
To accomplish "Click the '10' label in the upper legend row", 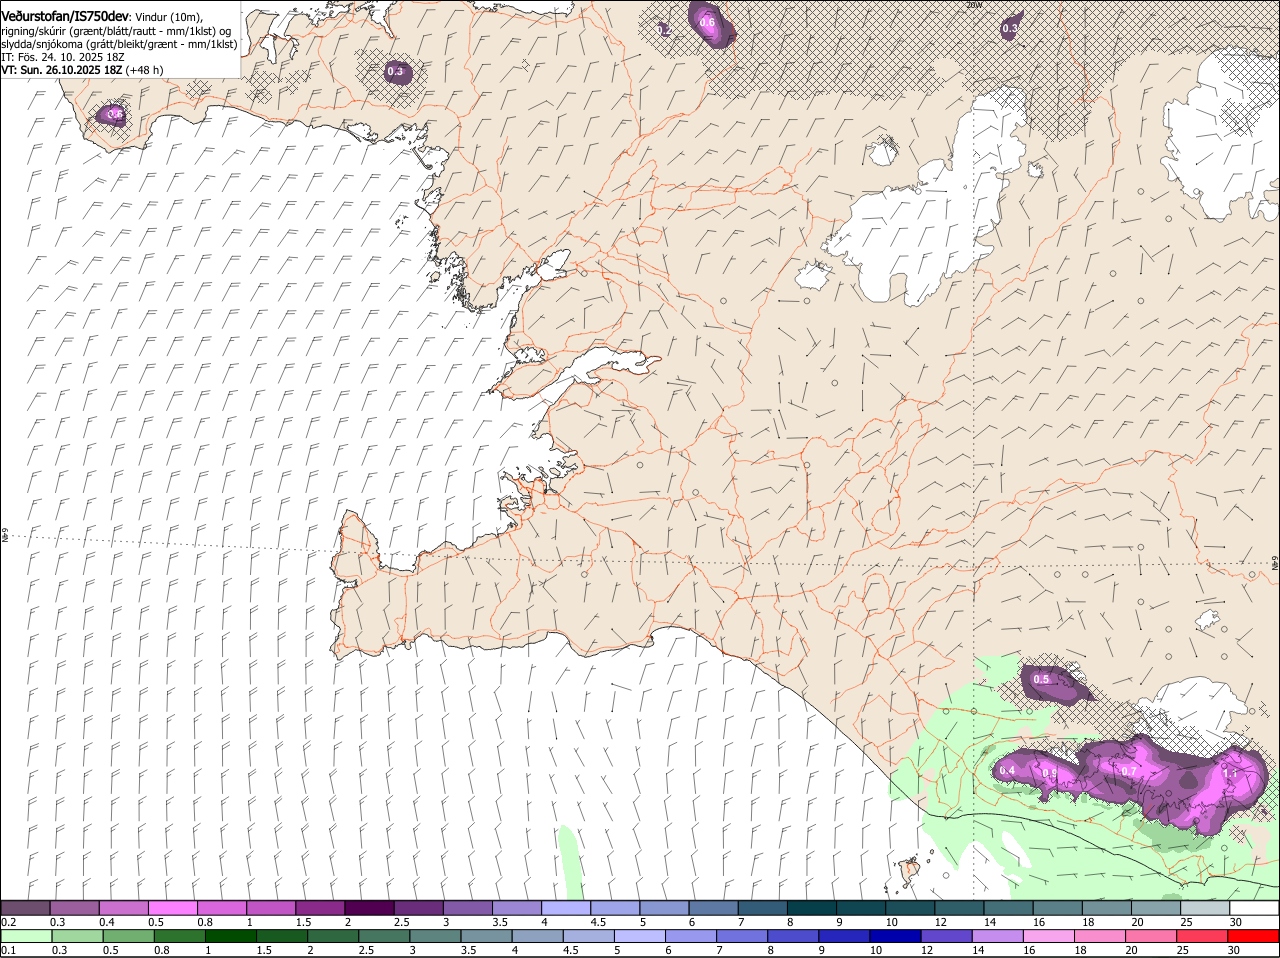I will point(891,922).
